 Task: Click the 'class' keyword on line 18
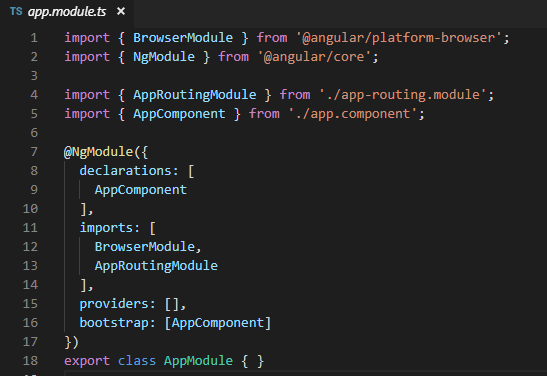point(137,361)
